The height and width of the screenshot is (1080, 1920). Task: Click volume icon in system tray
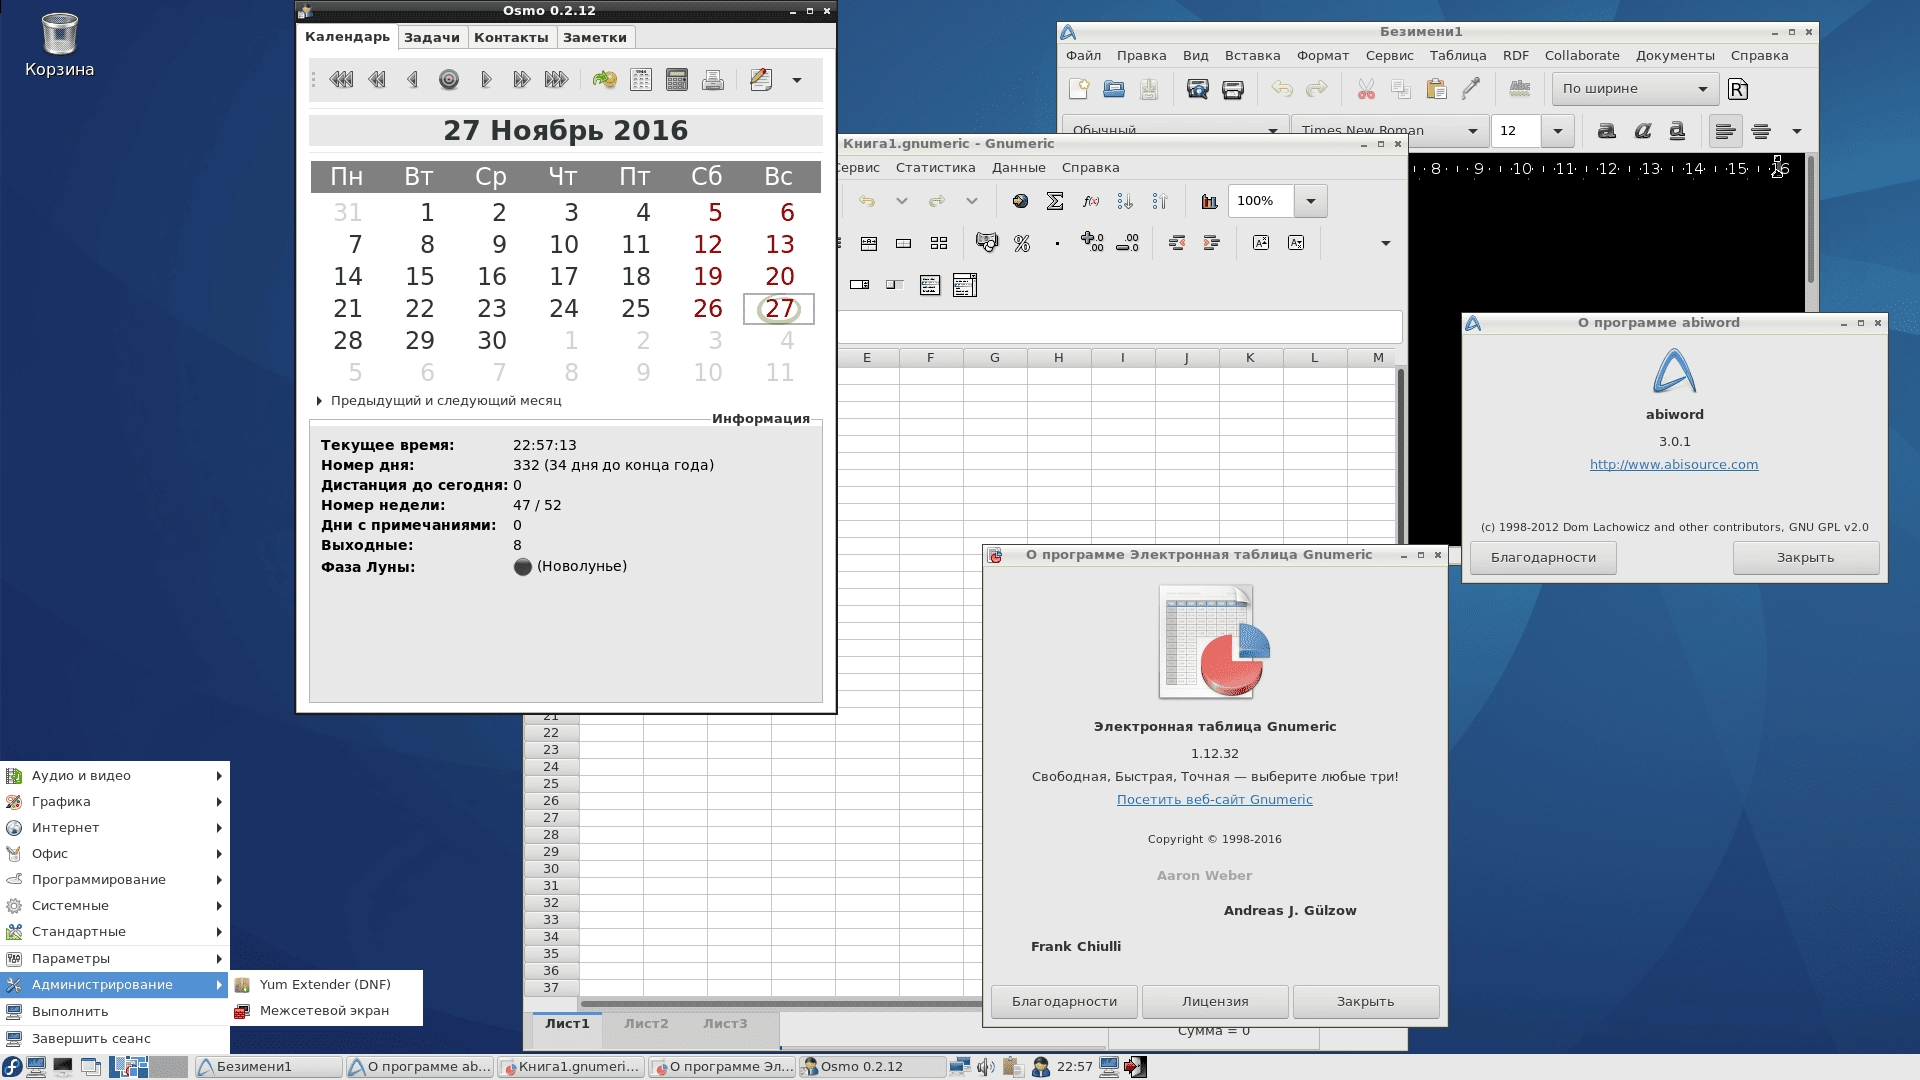click(x=986, y=1067)
